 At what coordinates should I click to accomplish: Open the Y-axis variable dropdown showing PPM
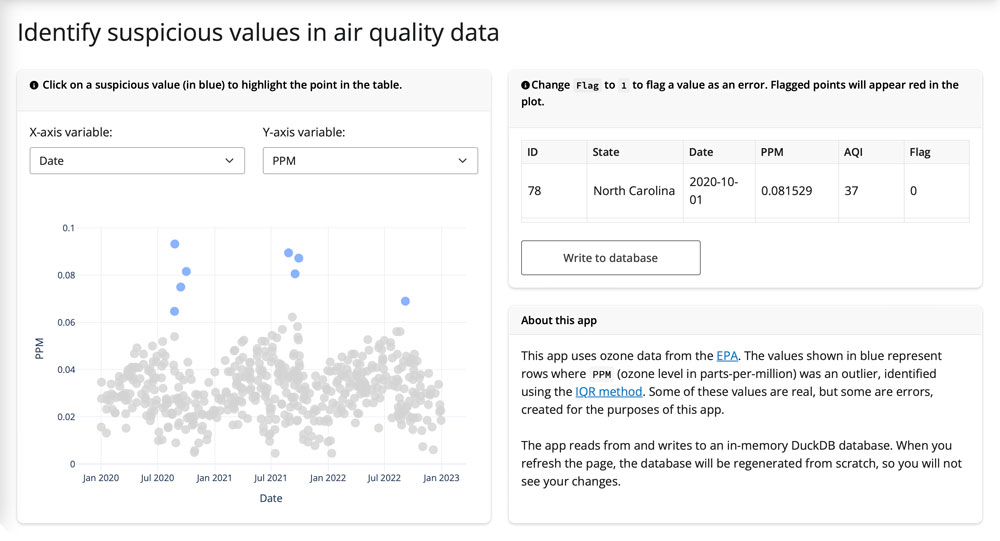click(370, 161)
